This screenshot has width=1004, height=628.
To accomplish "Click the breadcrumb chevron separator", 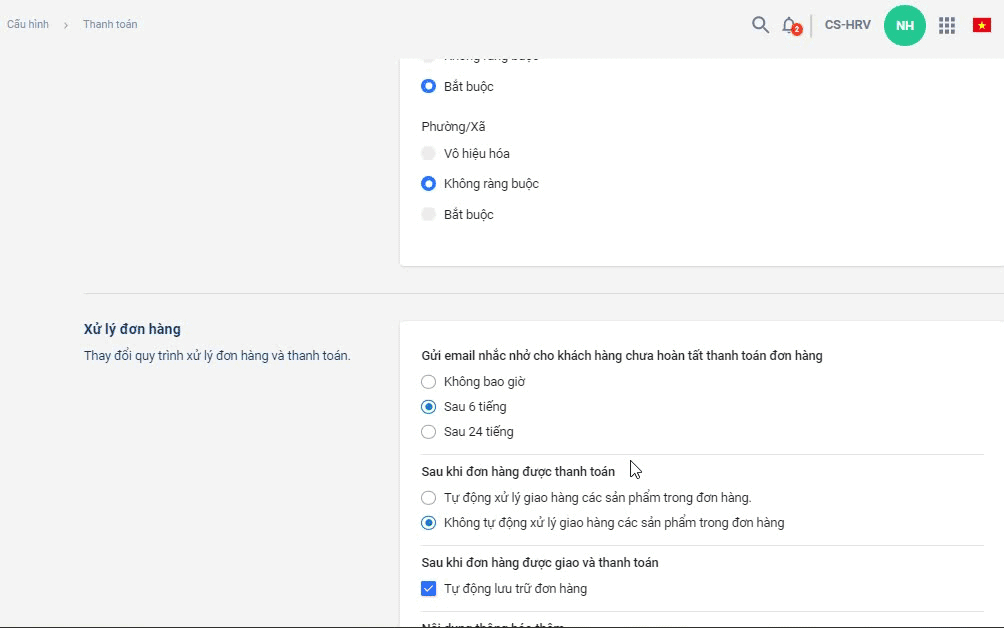I will pos(66,25).
